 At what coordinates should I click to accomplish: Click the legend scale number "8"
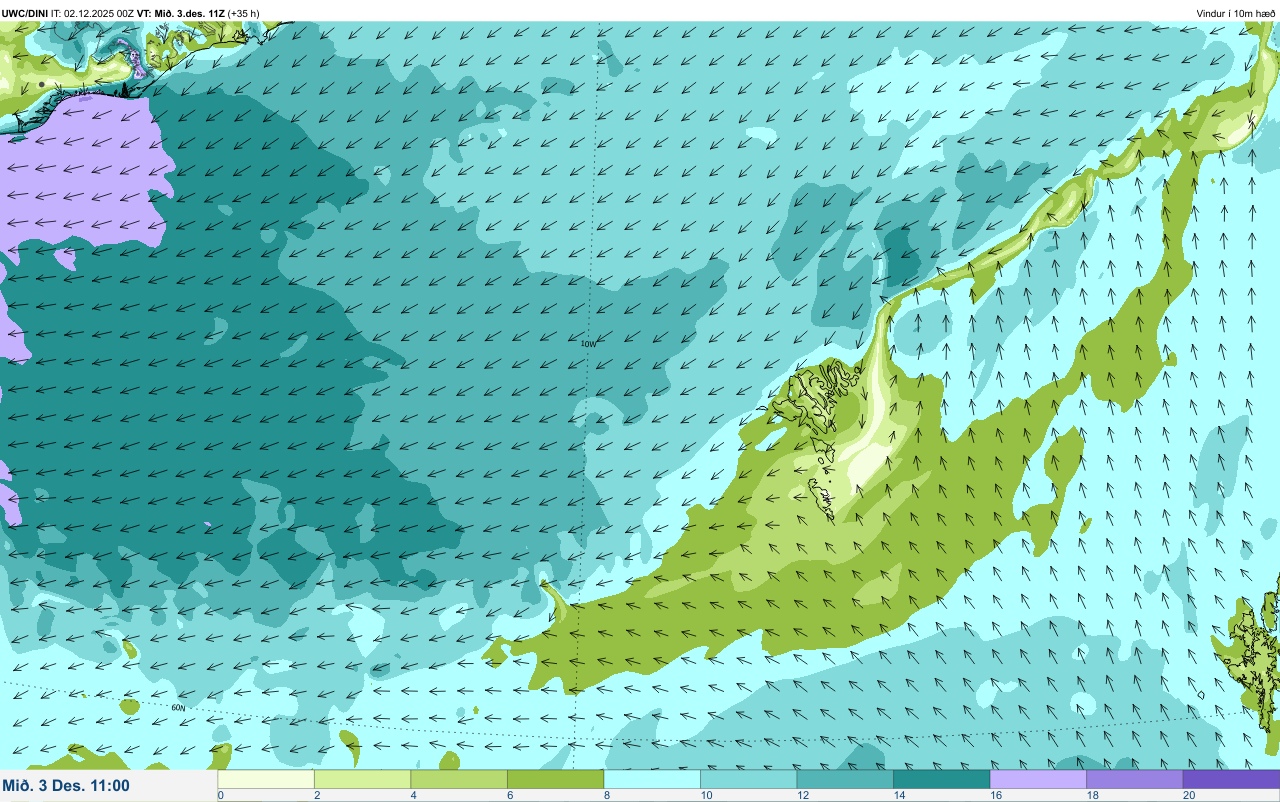[605, 795]
